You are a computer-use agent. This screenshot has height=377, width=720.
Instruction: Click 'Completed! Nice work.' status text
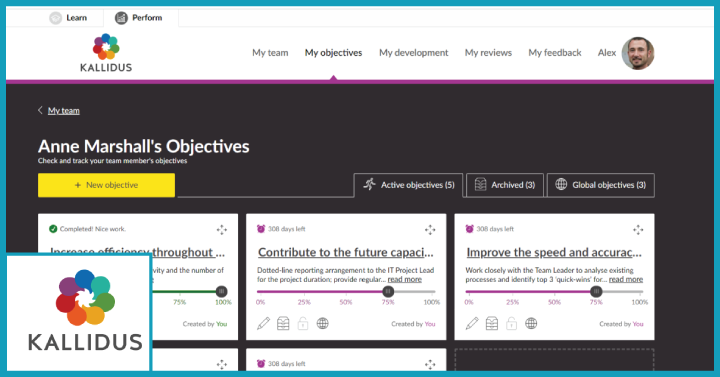point(93,229)
